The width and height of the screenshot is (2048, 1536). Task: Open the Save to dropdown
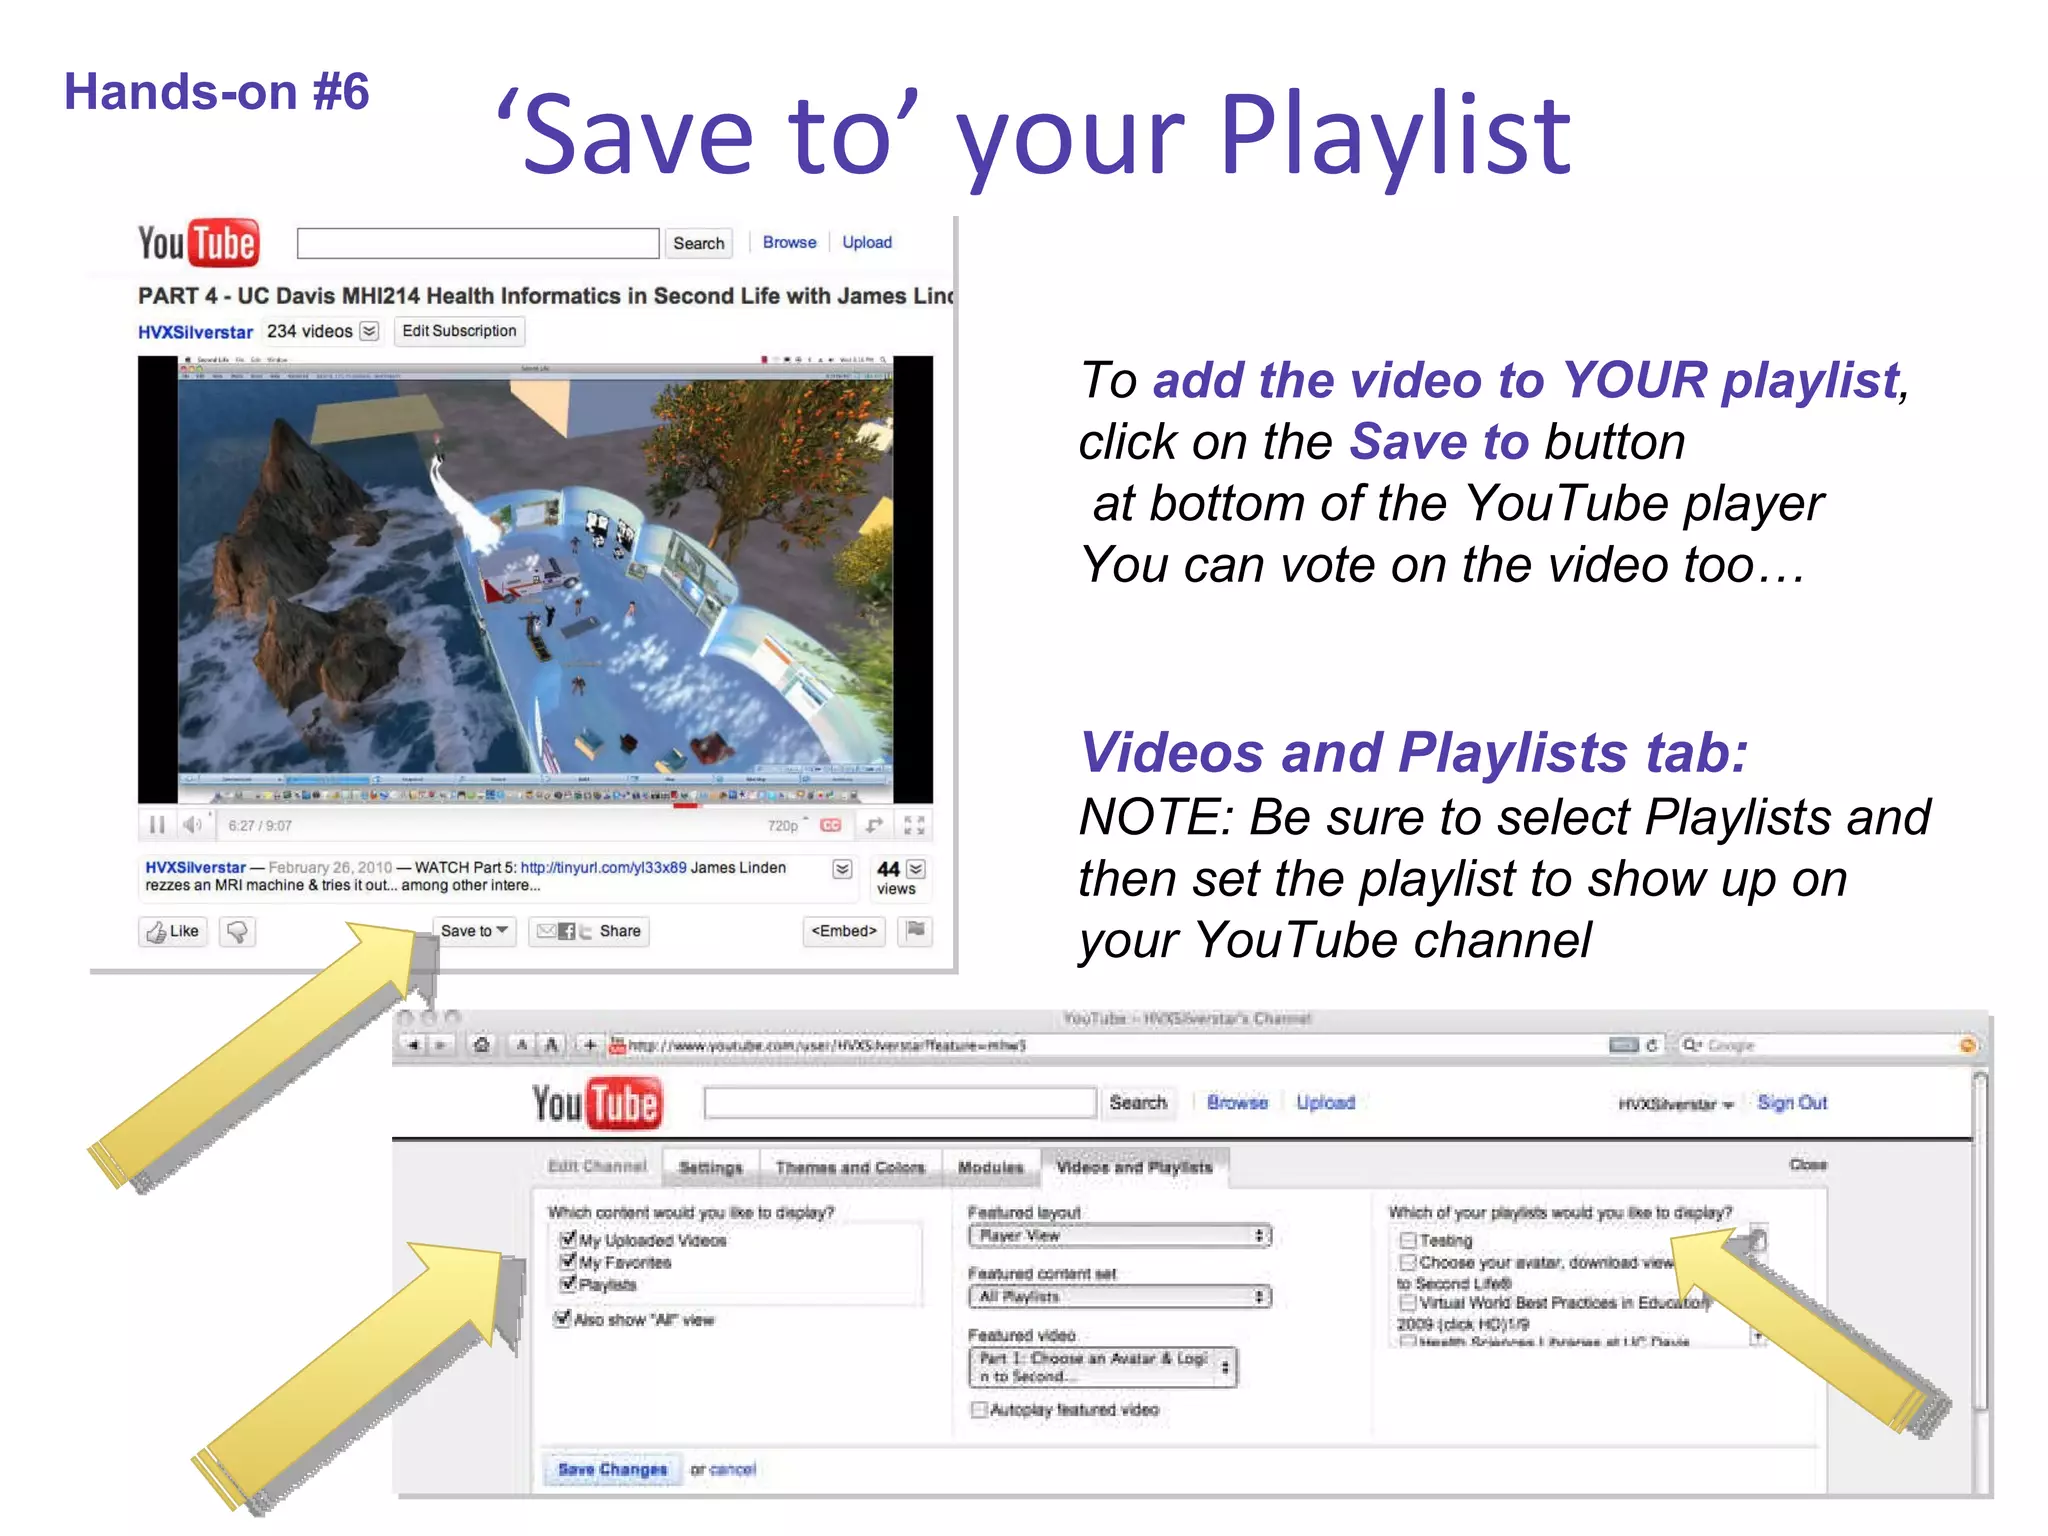pos(475,931)
